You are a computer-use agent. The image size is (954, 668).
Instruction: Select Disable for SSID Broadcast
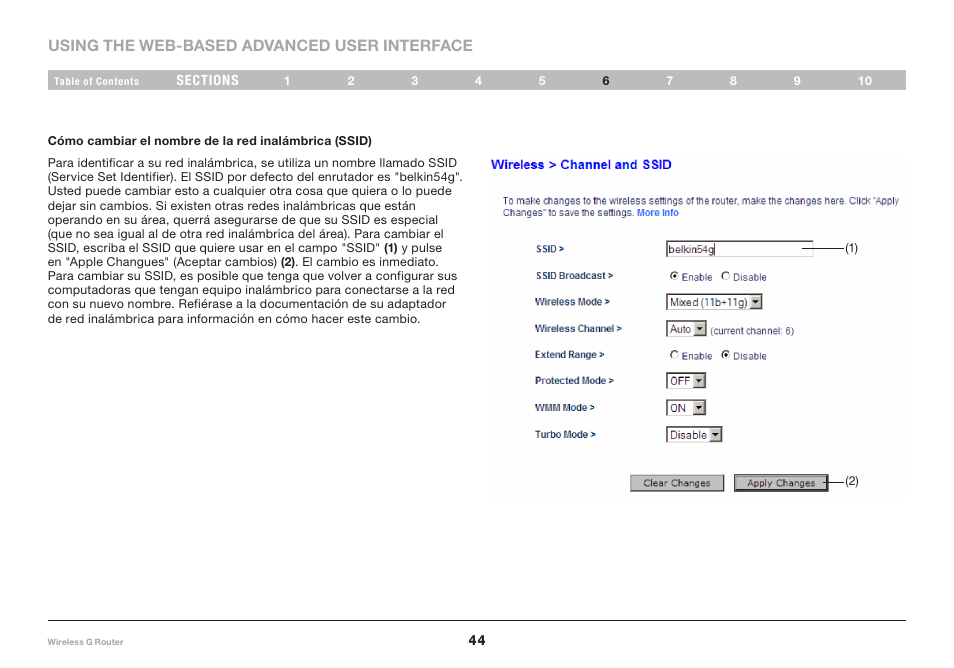(x=725, y=276)
